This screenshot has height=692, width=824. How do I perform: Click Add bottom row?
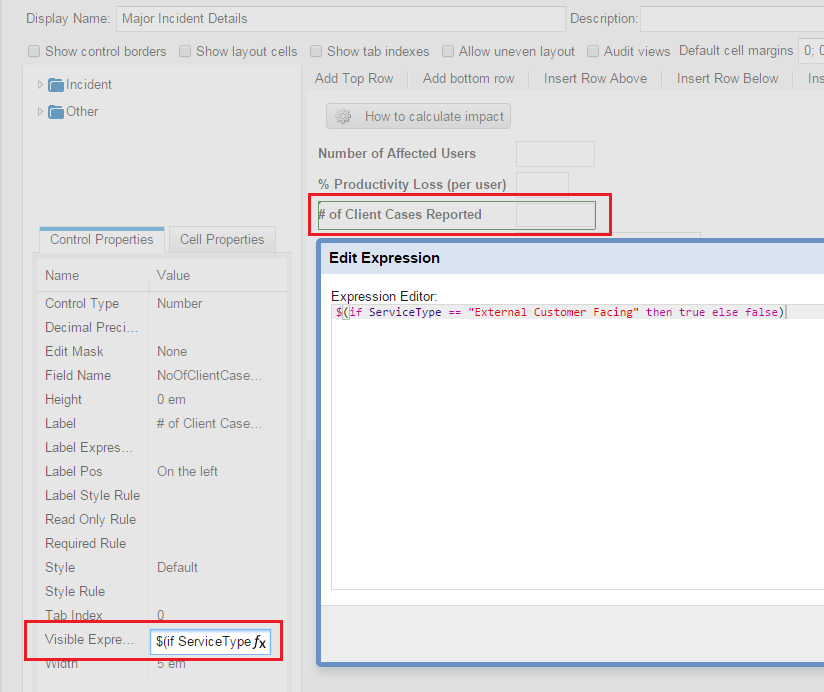(468, 78)
